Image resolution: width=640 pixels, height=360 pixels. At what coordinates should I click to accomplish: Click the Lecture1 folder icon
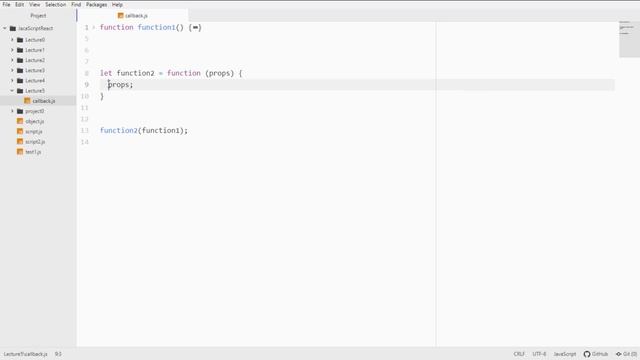pos(20,50)
